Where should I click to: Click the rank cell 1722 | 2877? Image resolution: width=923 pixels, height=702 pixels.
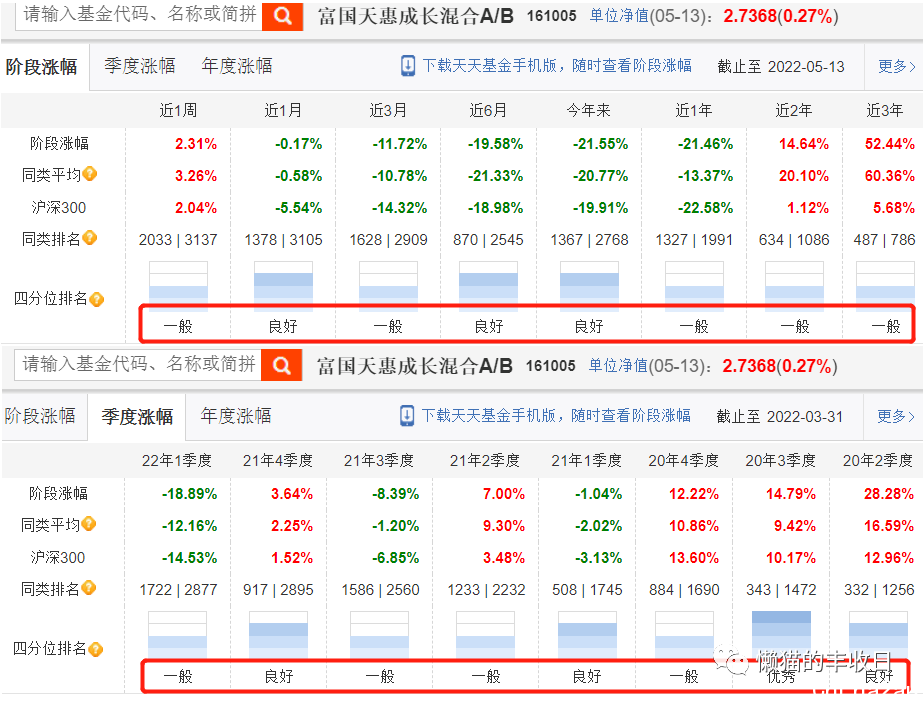point(178,590)
